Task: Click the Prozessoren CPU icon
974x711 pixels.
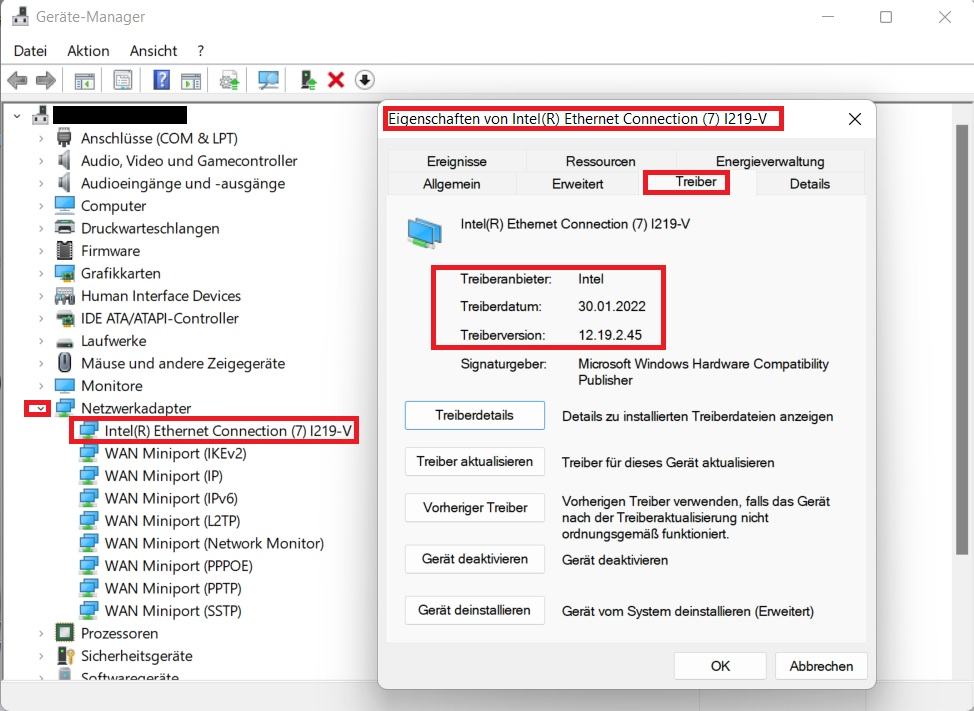Action: point(65,633)
